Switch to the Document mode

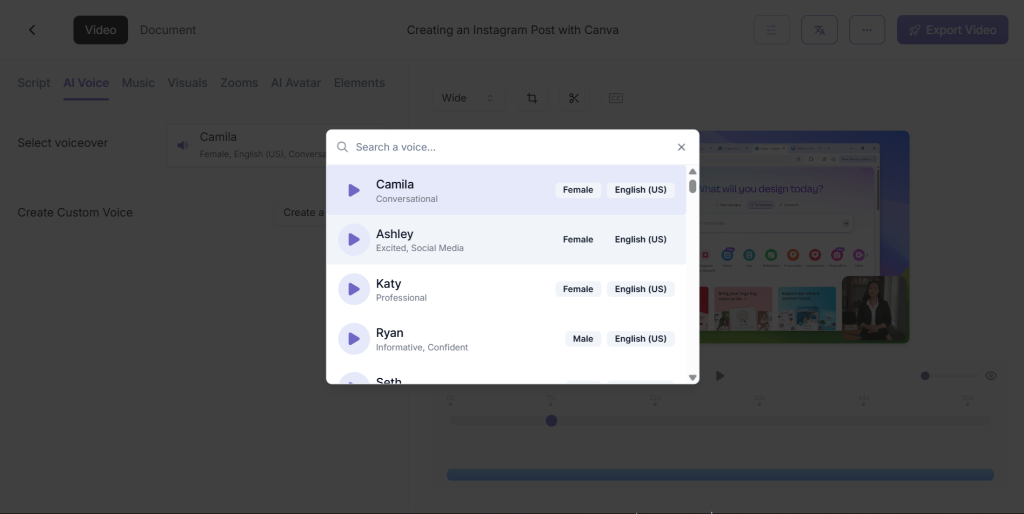click(x=168, y=30)
